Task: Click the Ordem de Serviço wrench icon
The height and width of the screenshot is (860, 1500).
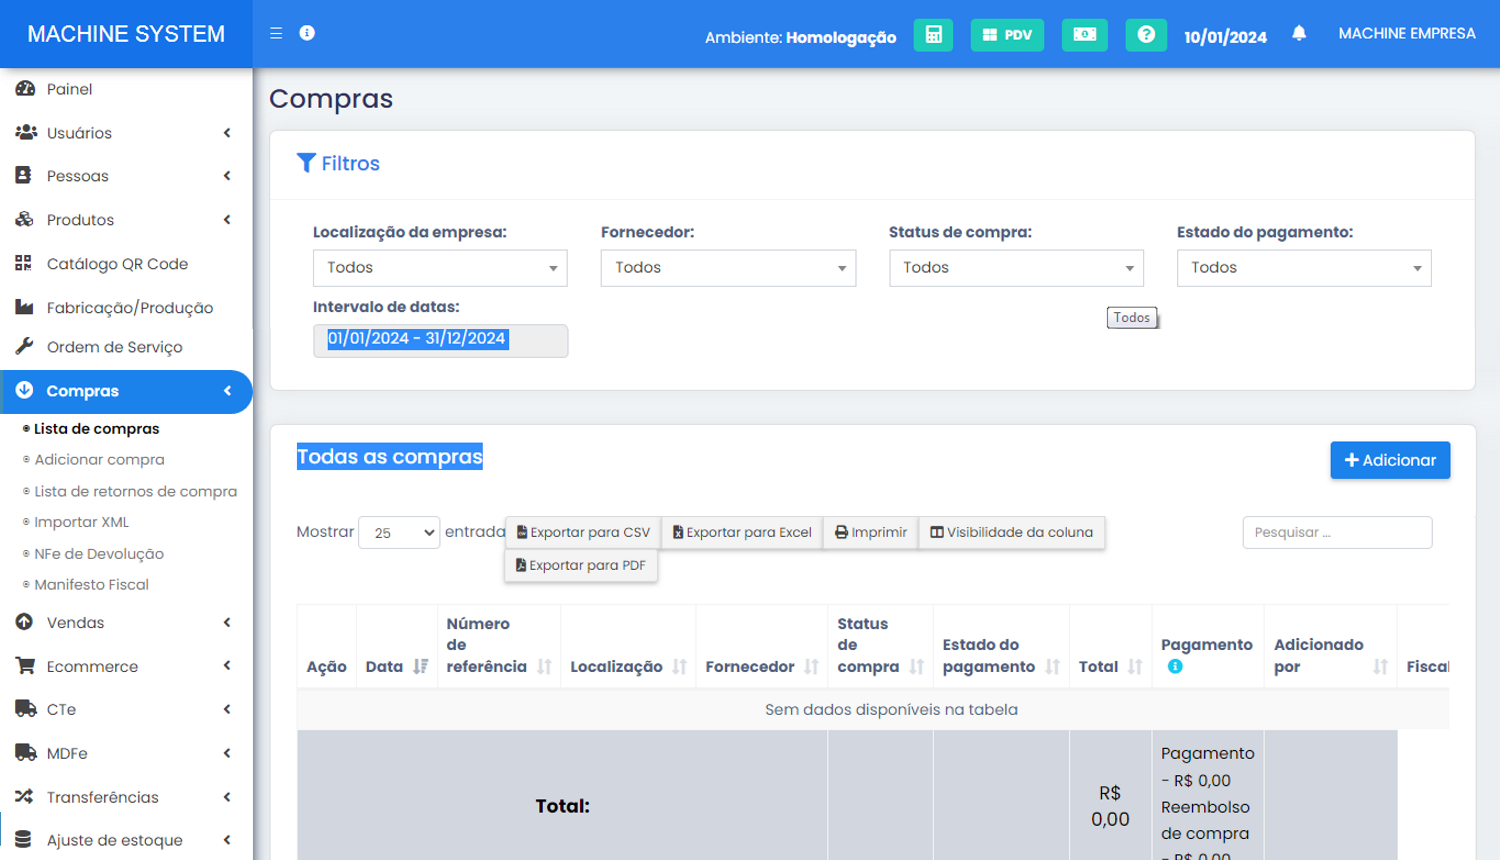Action: [24, 346]
